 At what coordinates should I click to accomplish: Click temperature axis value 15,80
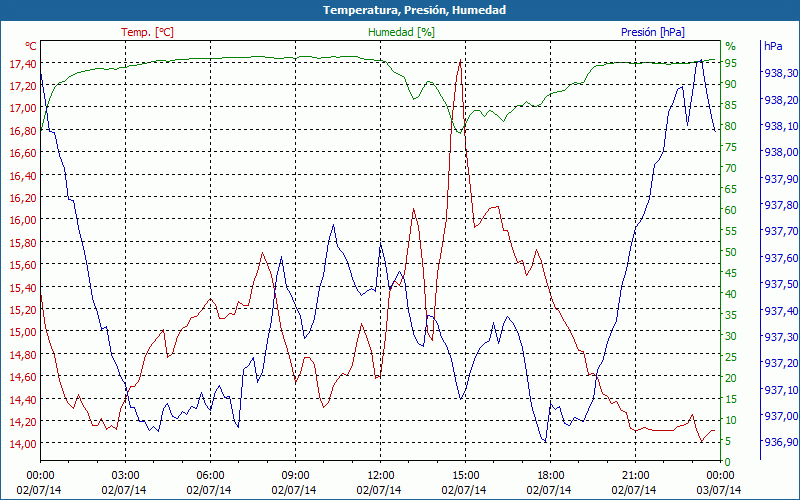[23, 243]
